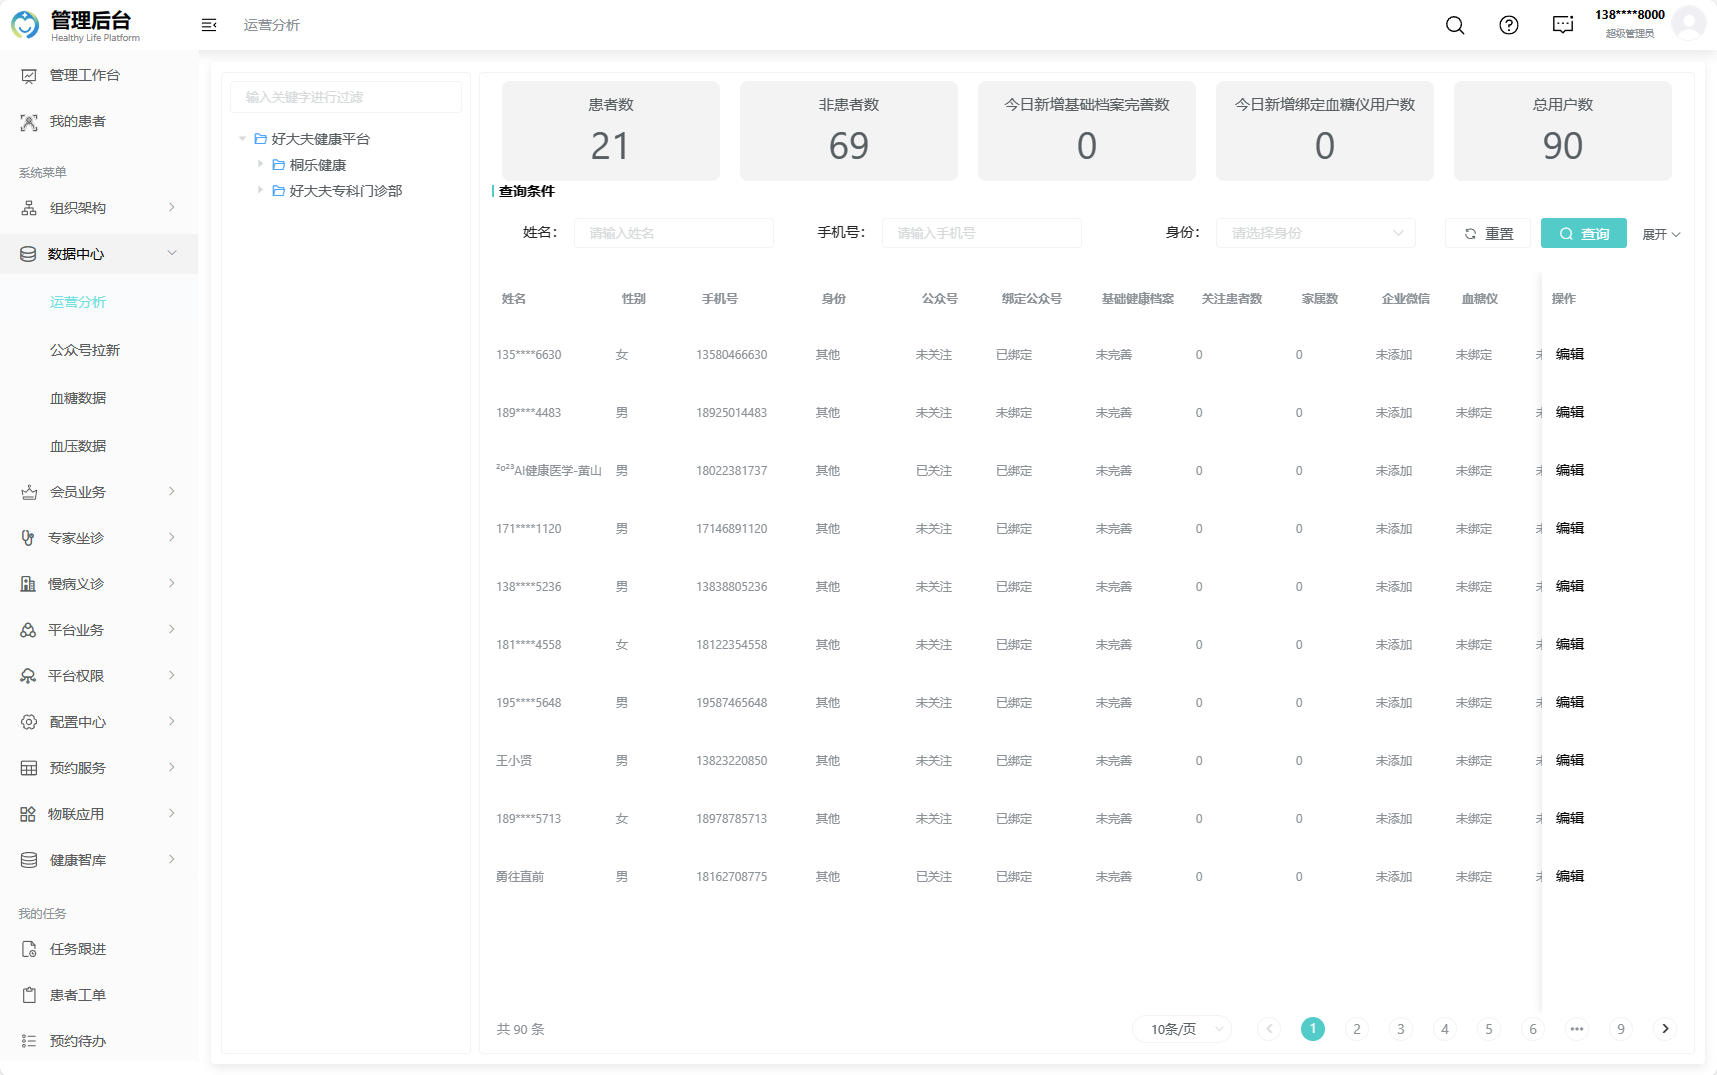Click the 管理工作台 sidebar icon
This screenshot has width=1717, height=1075.
pyautogui.click(x=29, y=76)
